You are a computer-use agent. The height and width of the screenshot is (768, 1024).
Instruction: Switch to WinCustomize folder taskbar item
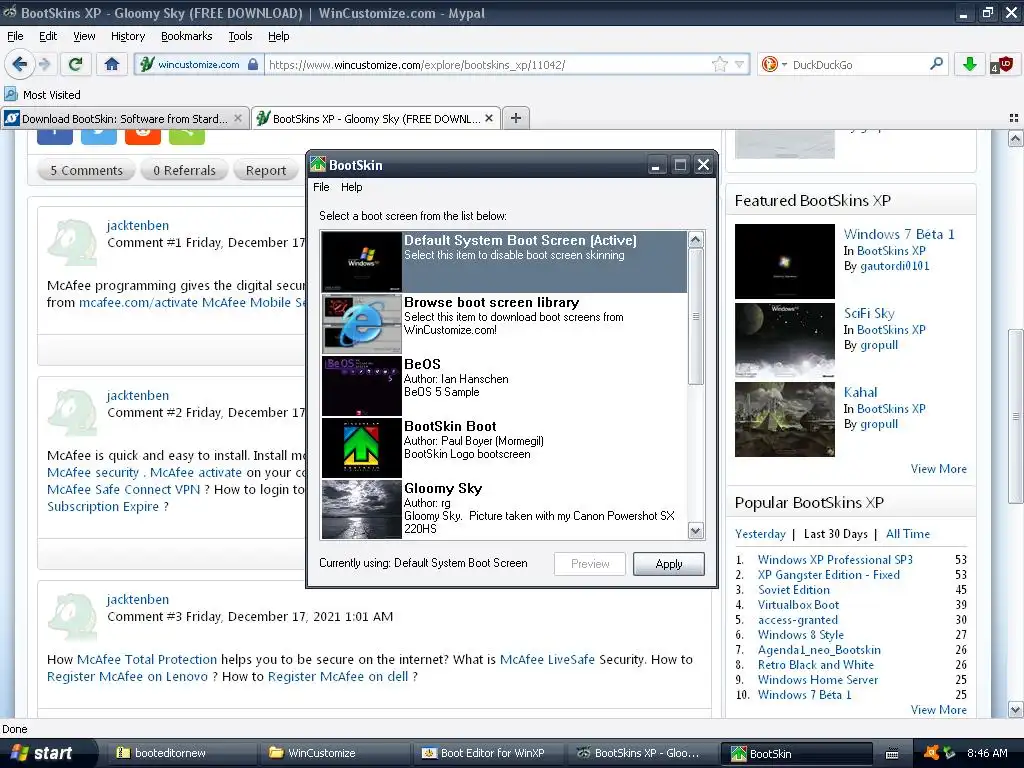tap(334, 753)
